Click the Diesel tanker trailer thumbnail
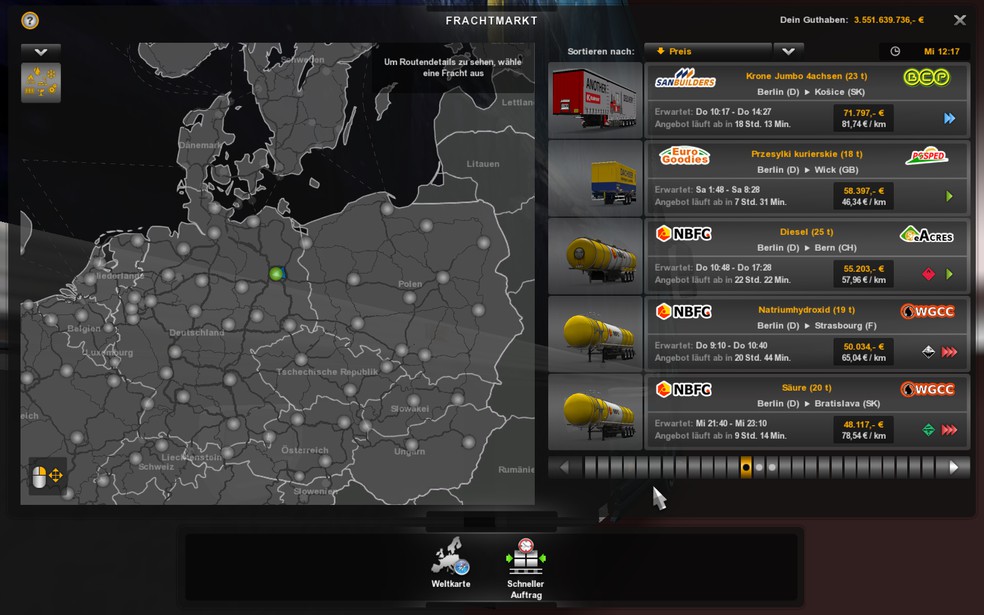984x615 pixels. [596, 256]
